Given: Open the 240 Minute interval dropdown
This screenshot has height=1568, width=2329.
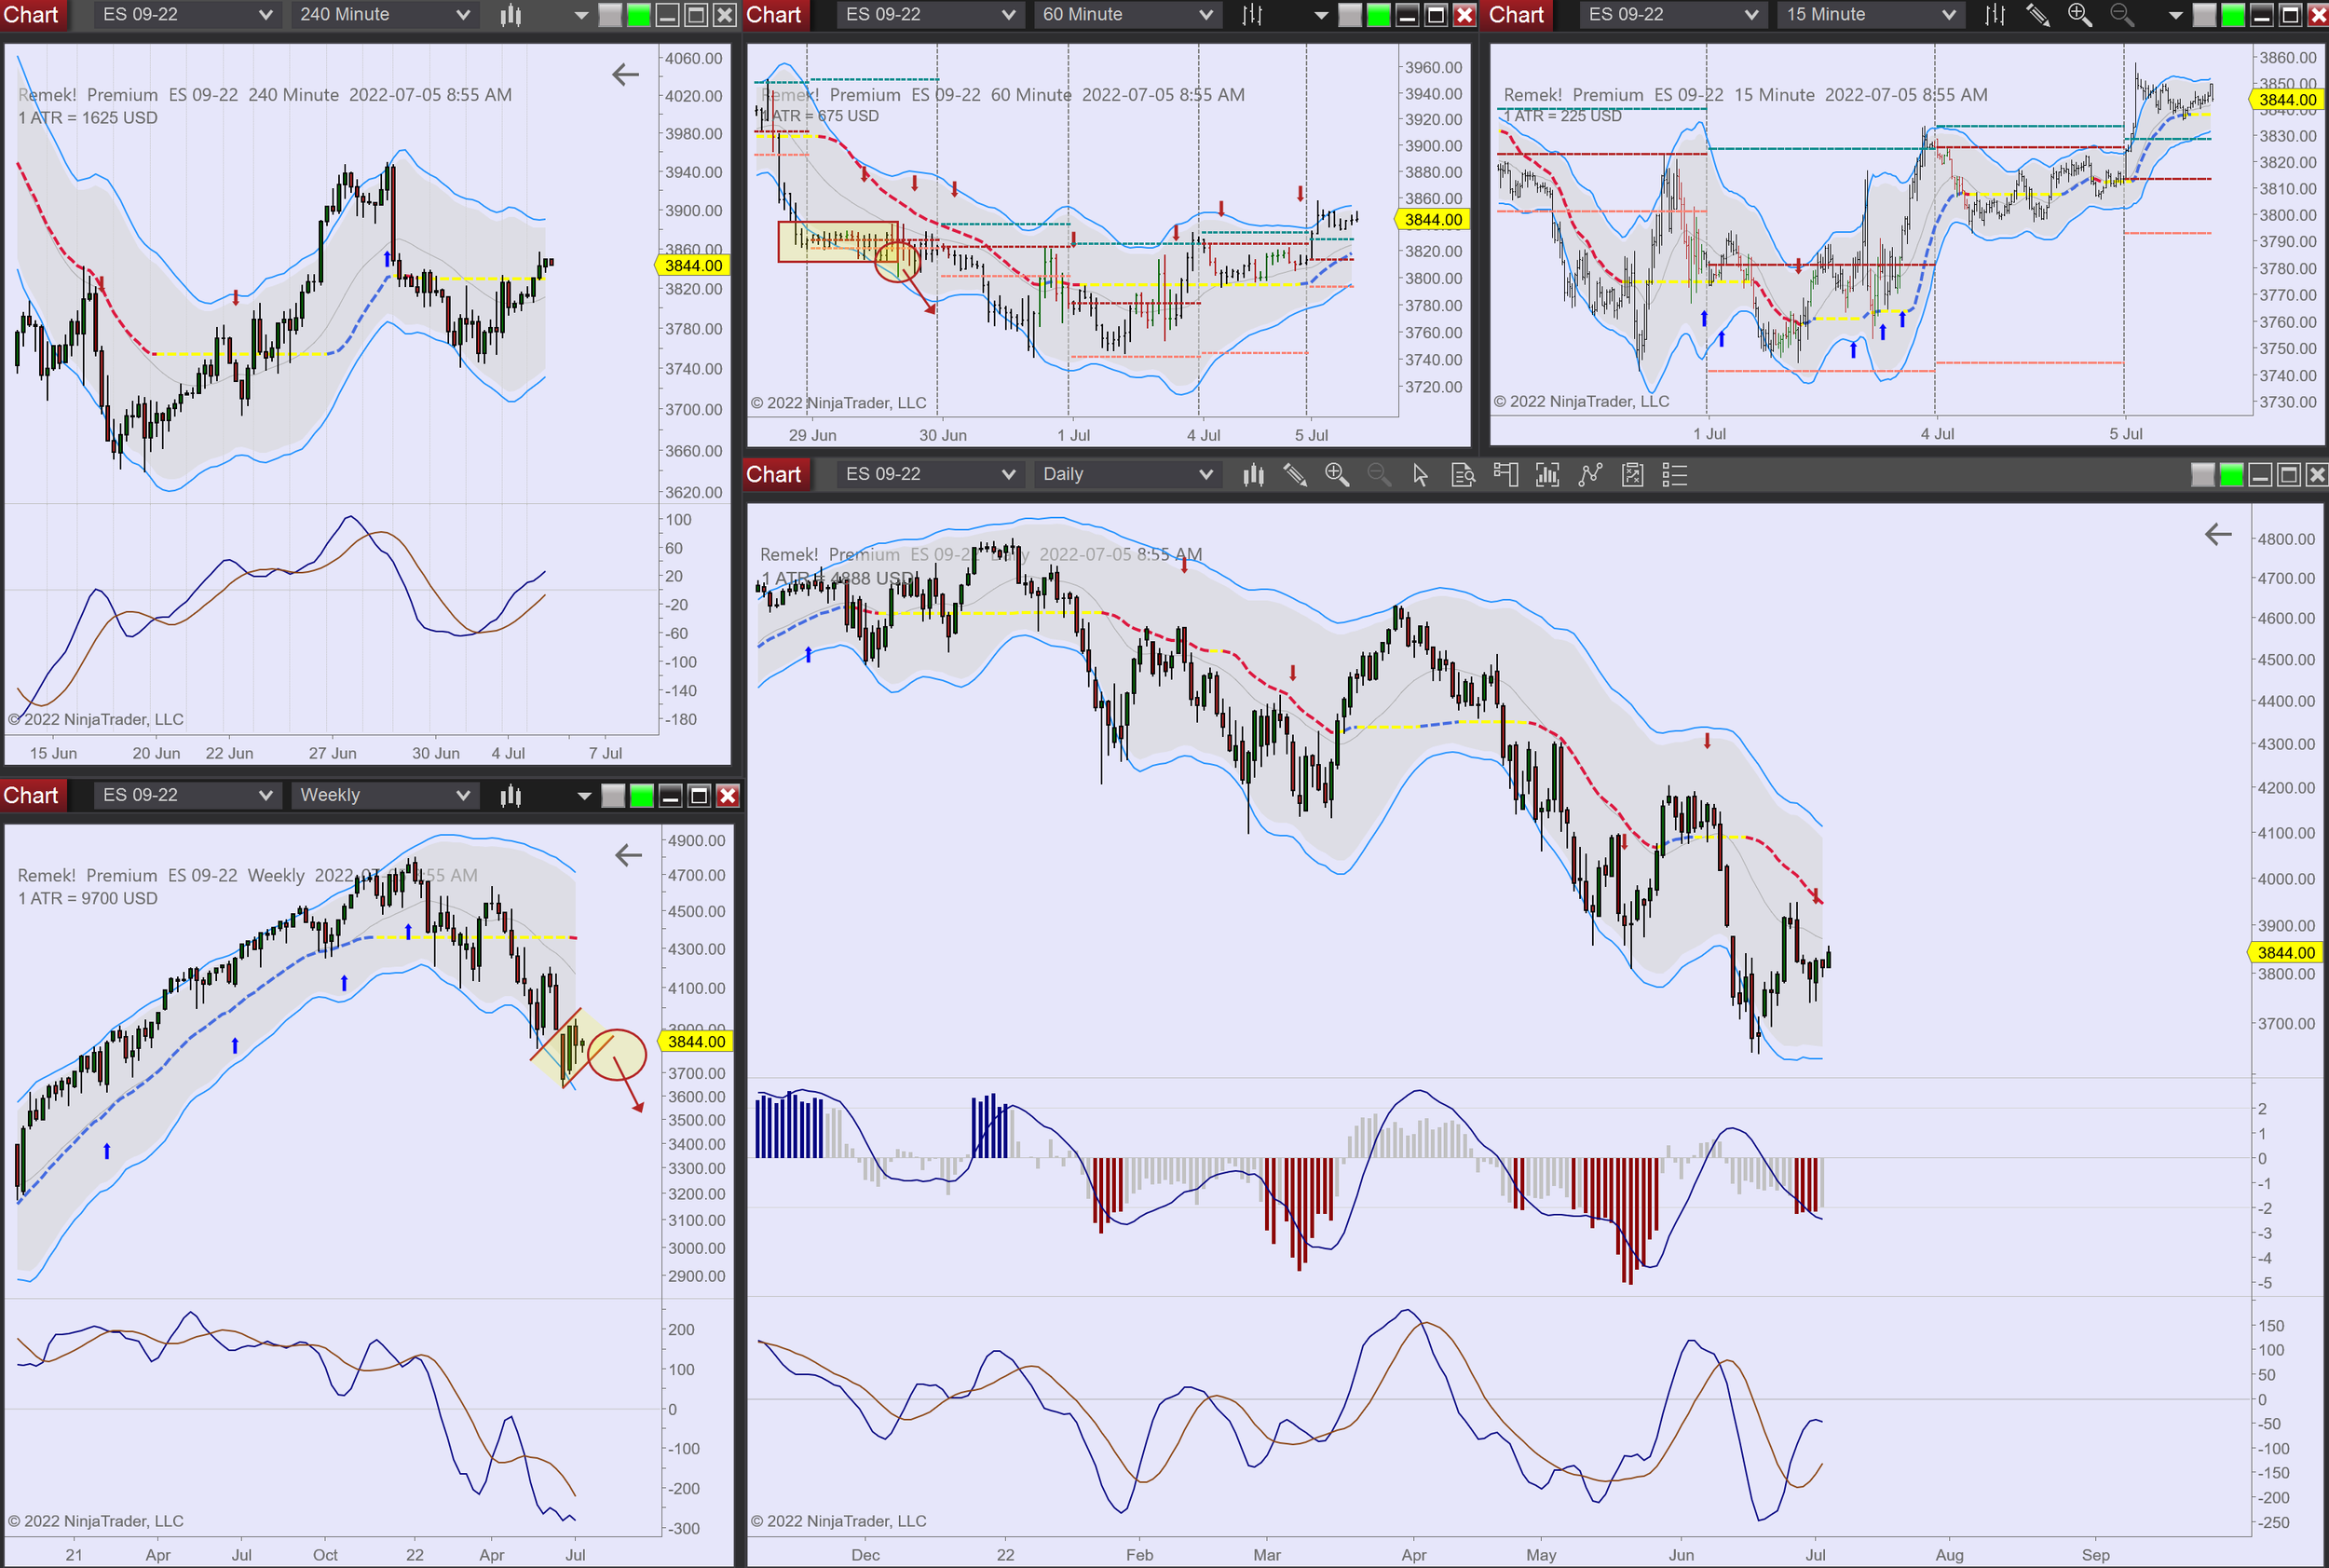Looking at the screenshot, I should [384, 15].
